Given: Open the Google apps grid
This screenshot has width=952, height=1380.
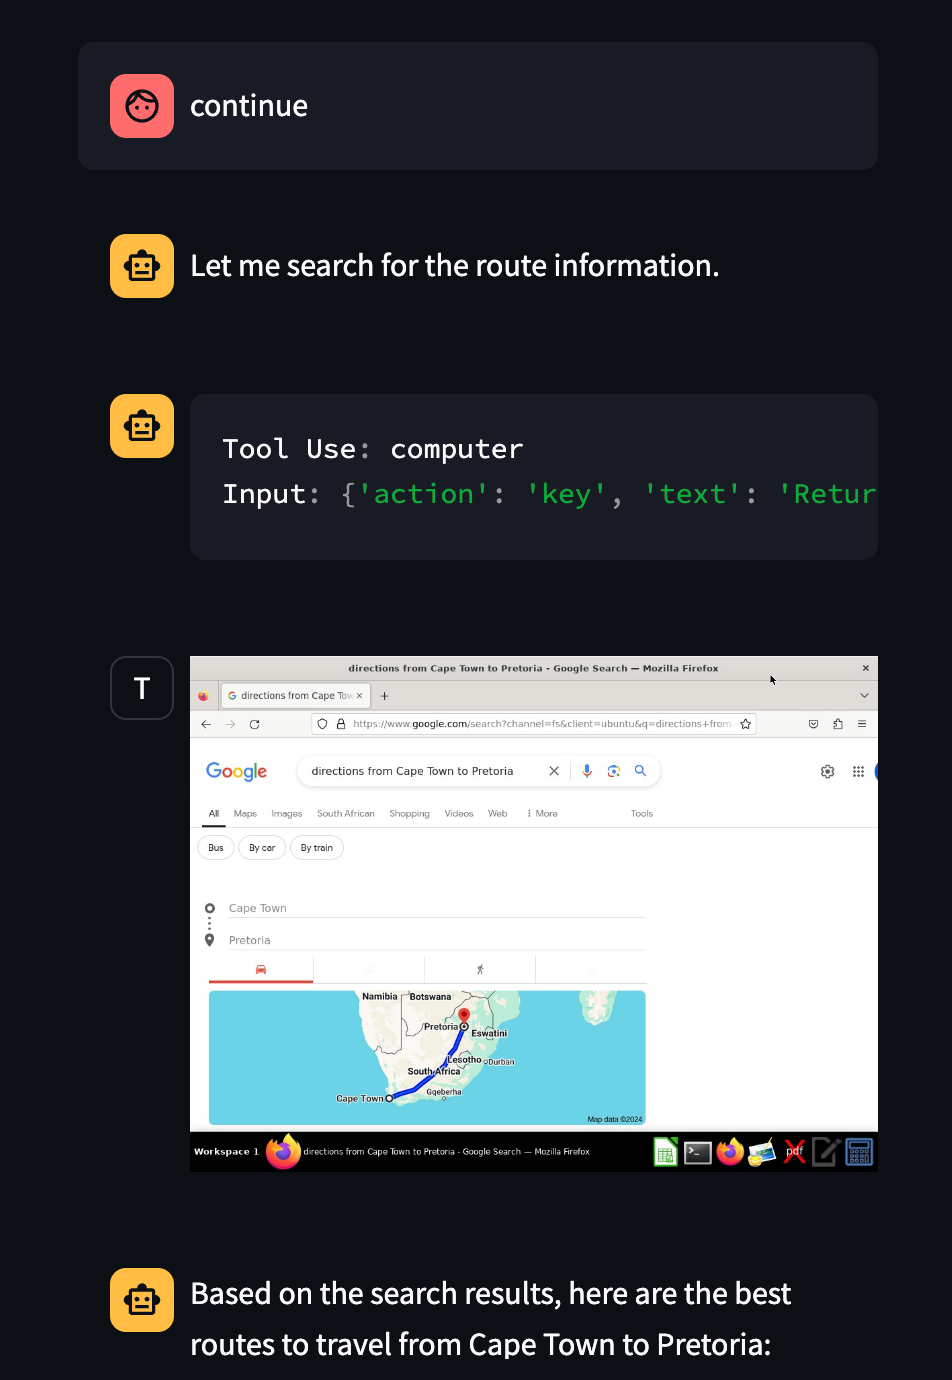Looking at the screenshot, I should click(x=857, y=770).
